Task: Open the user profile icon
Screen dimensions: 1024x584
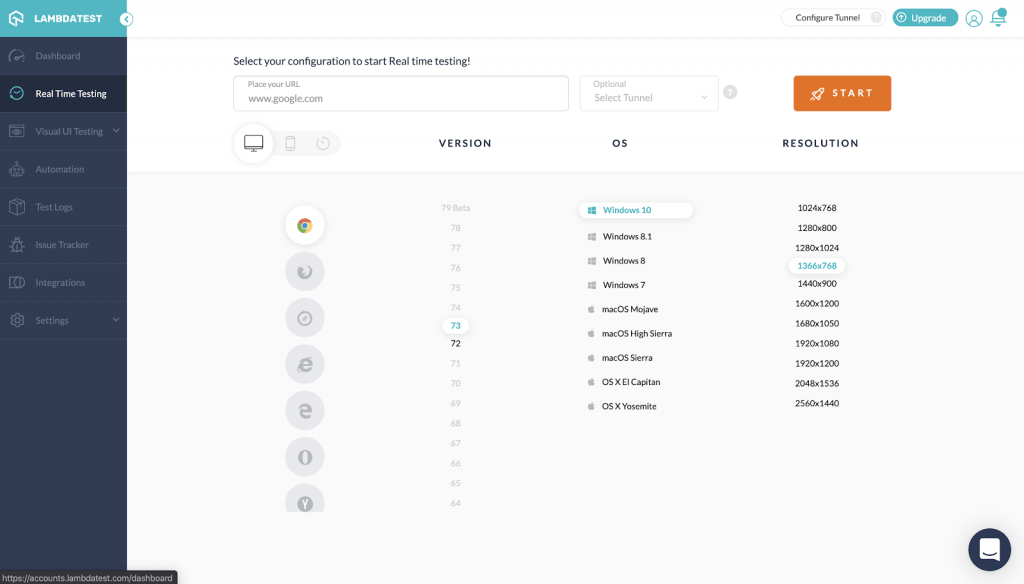Action: point(973,18)
